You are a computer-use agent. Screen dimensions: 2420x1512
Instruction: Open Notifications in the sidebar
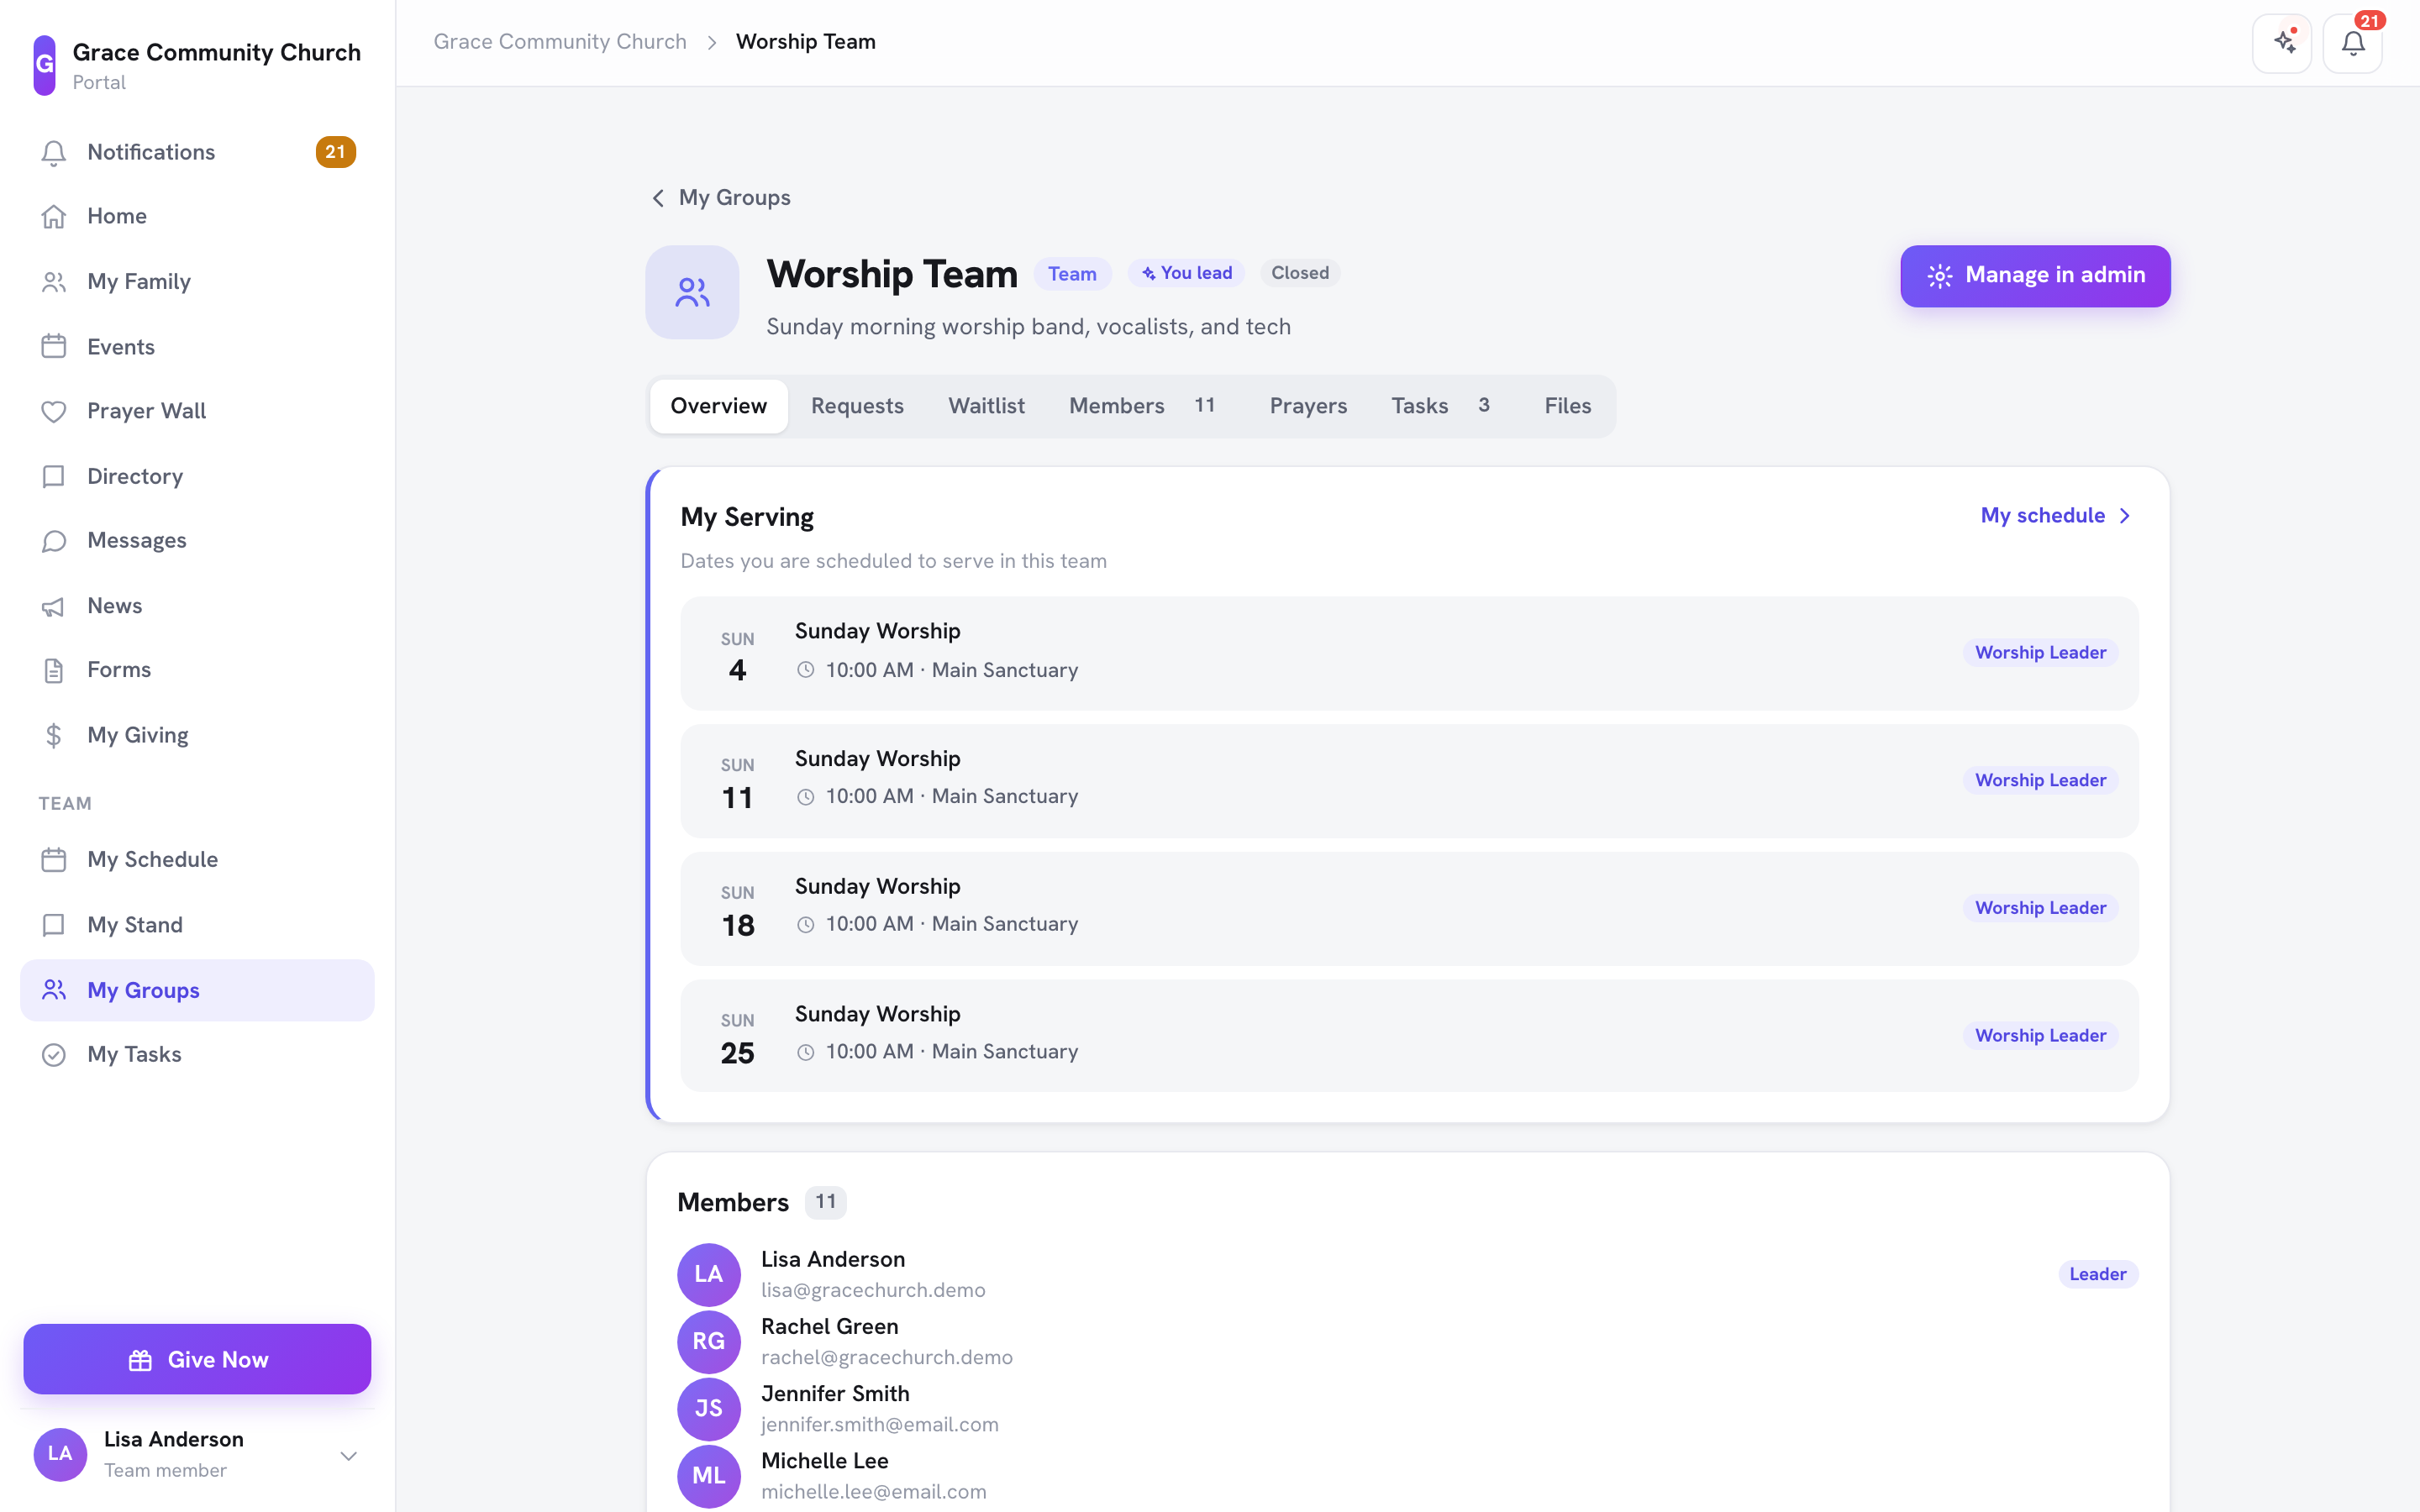(197, 152)
